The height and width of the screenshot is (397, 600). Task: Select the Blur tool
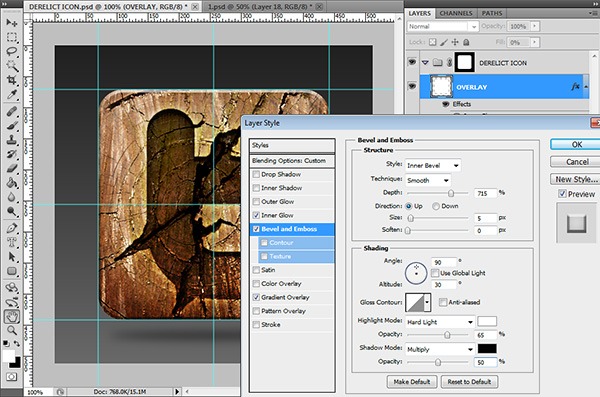[x=11, y=197]
